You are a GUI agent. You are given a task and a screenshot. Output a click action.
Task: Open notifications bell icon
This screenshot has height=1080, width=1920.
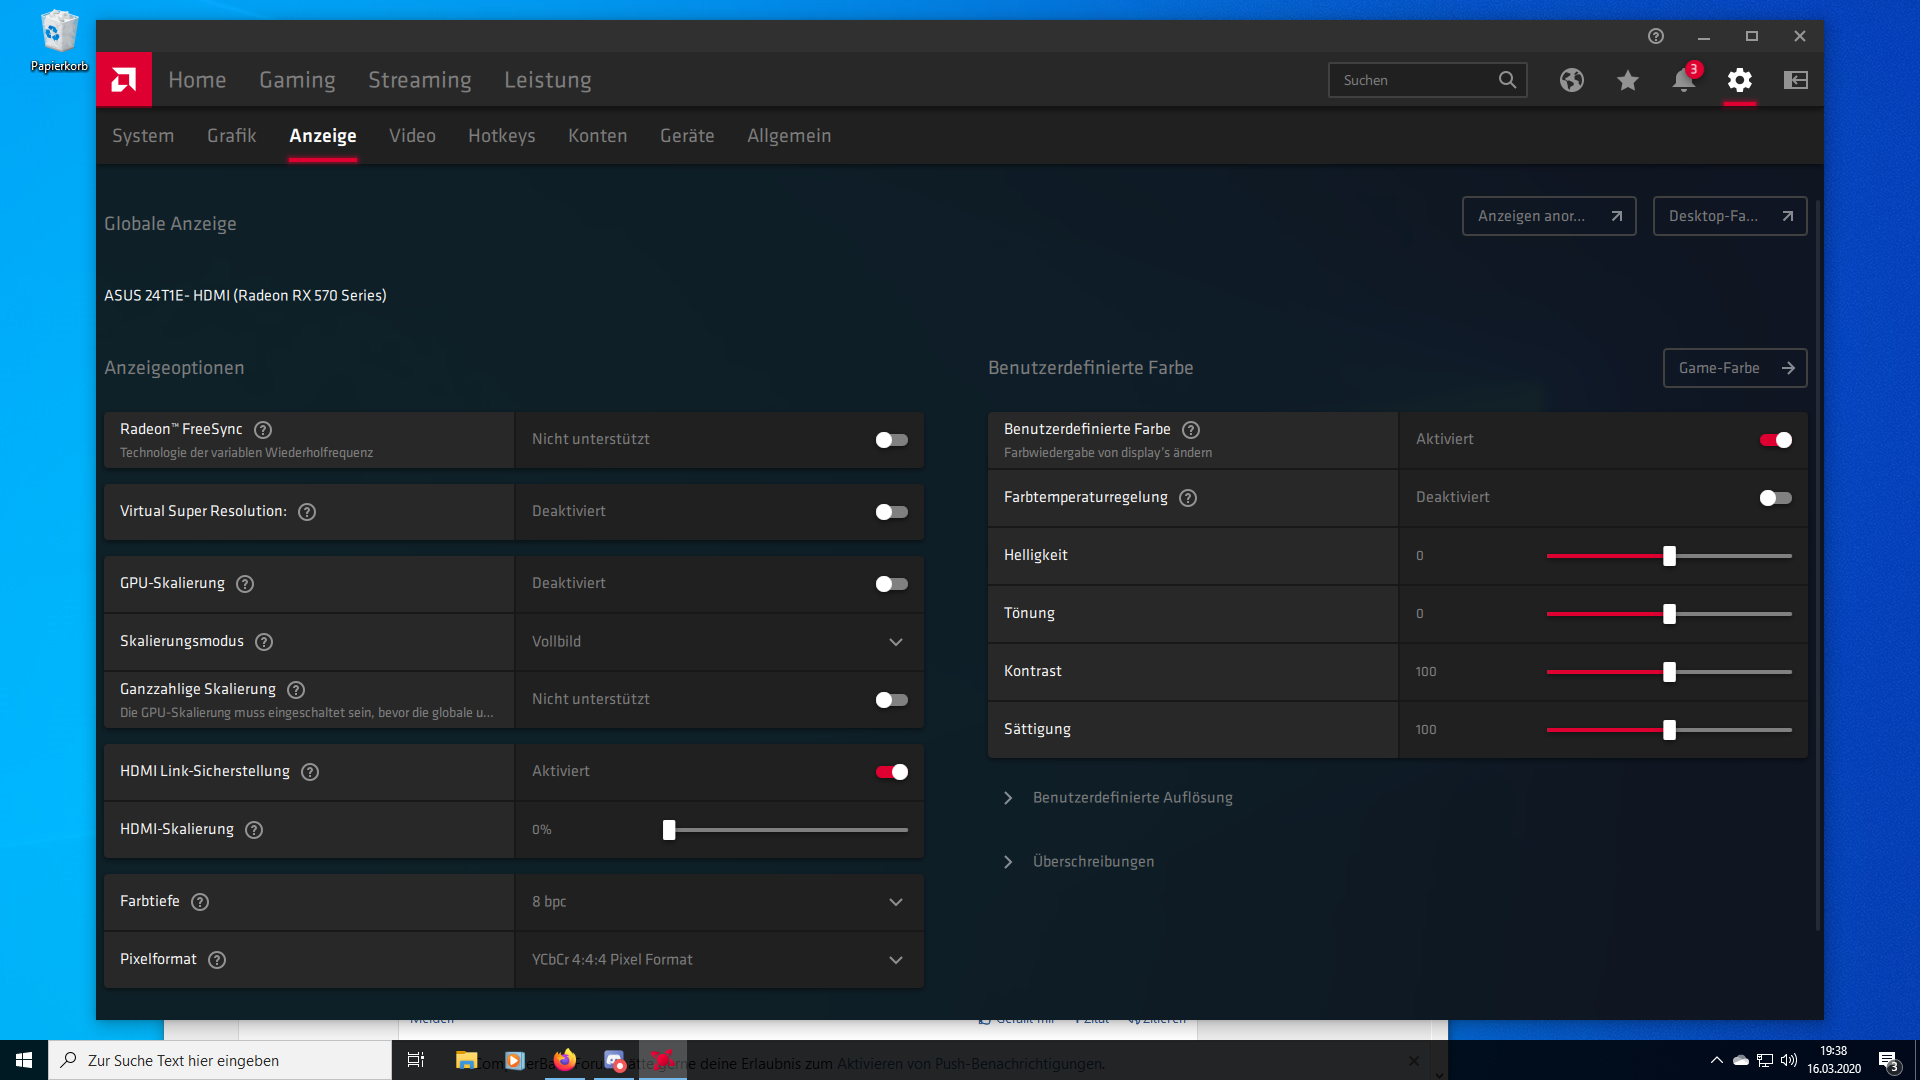pos(1683,80)
